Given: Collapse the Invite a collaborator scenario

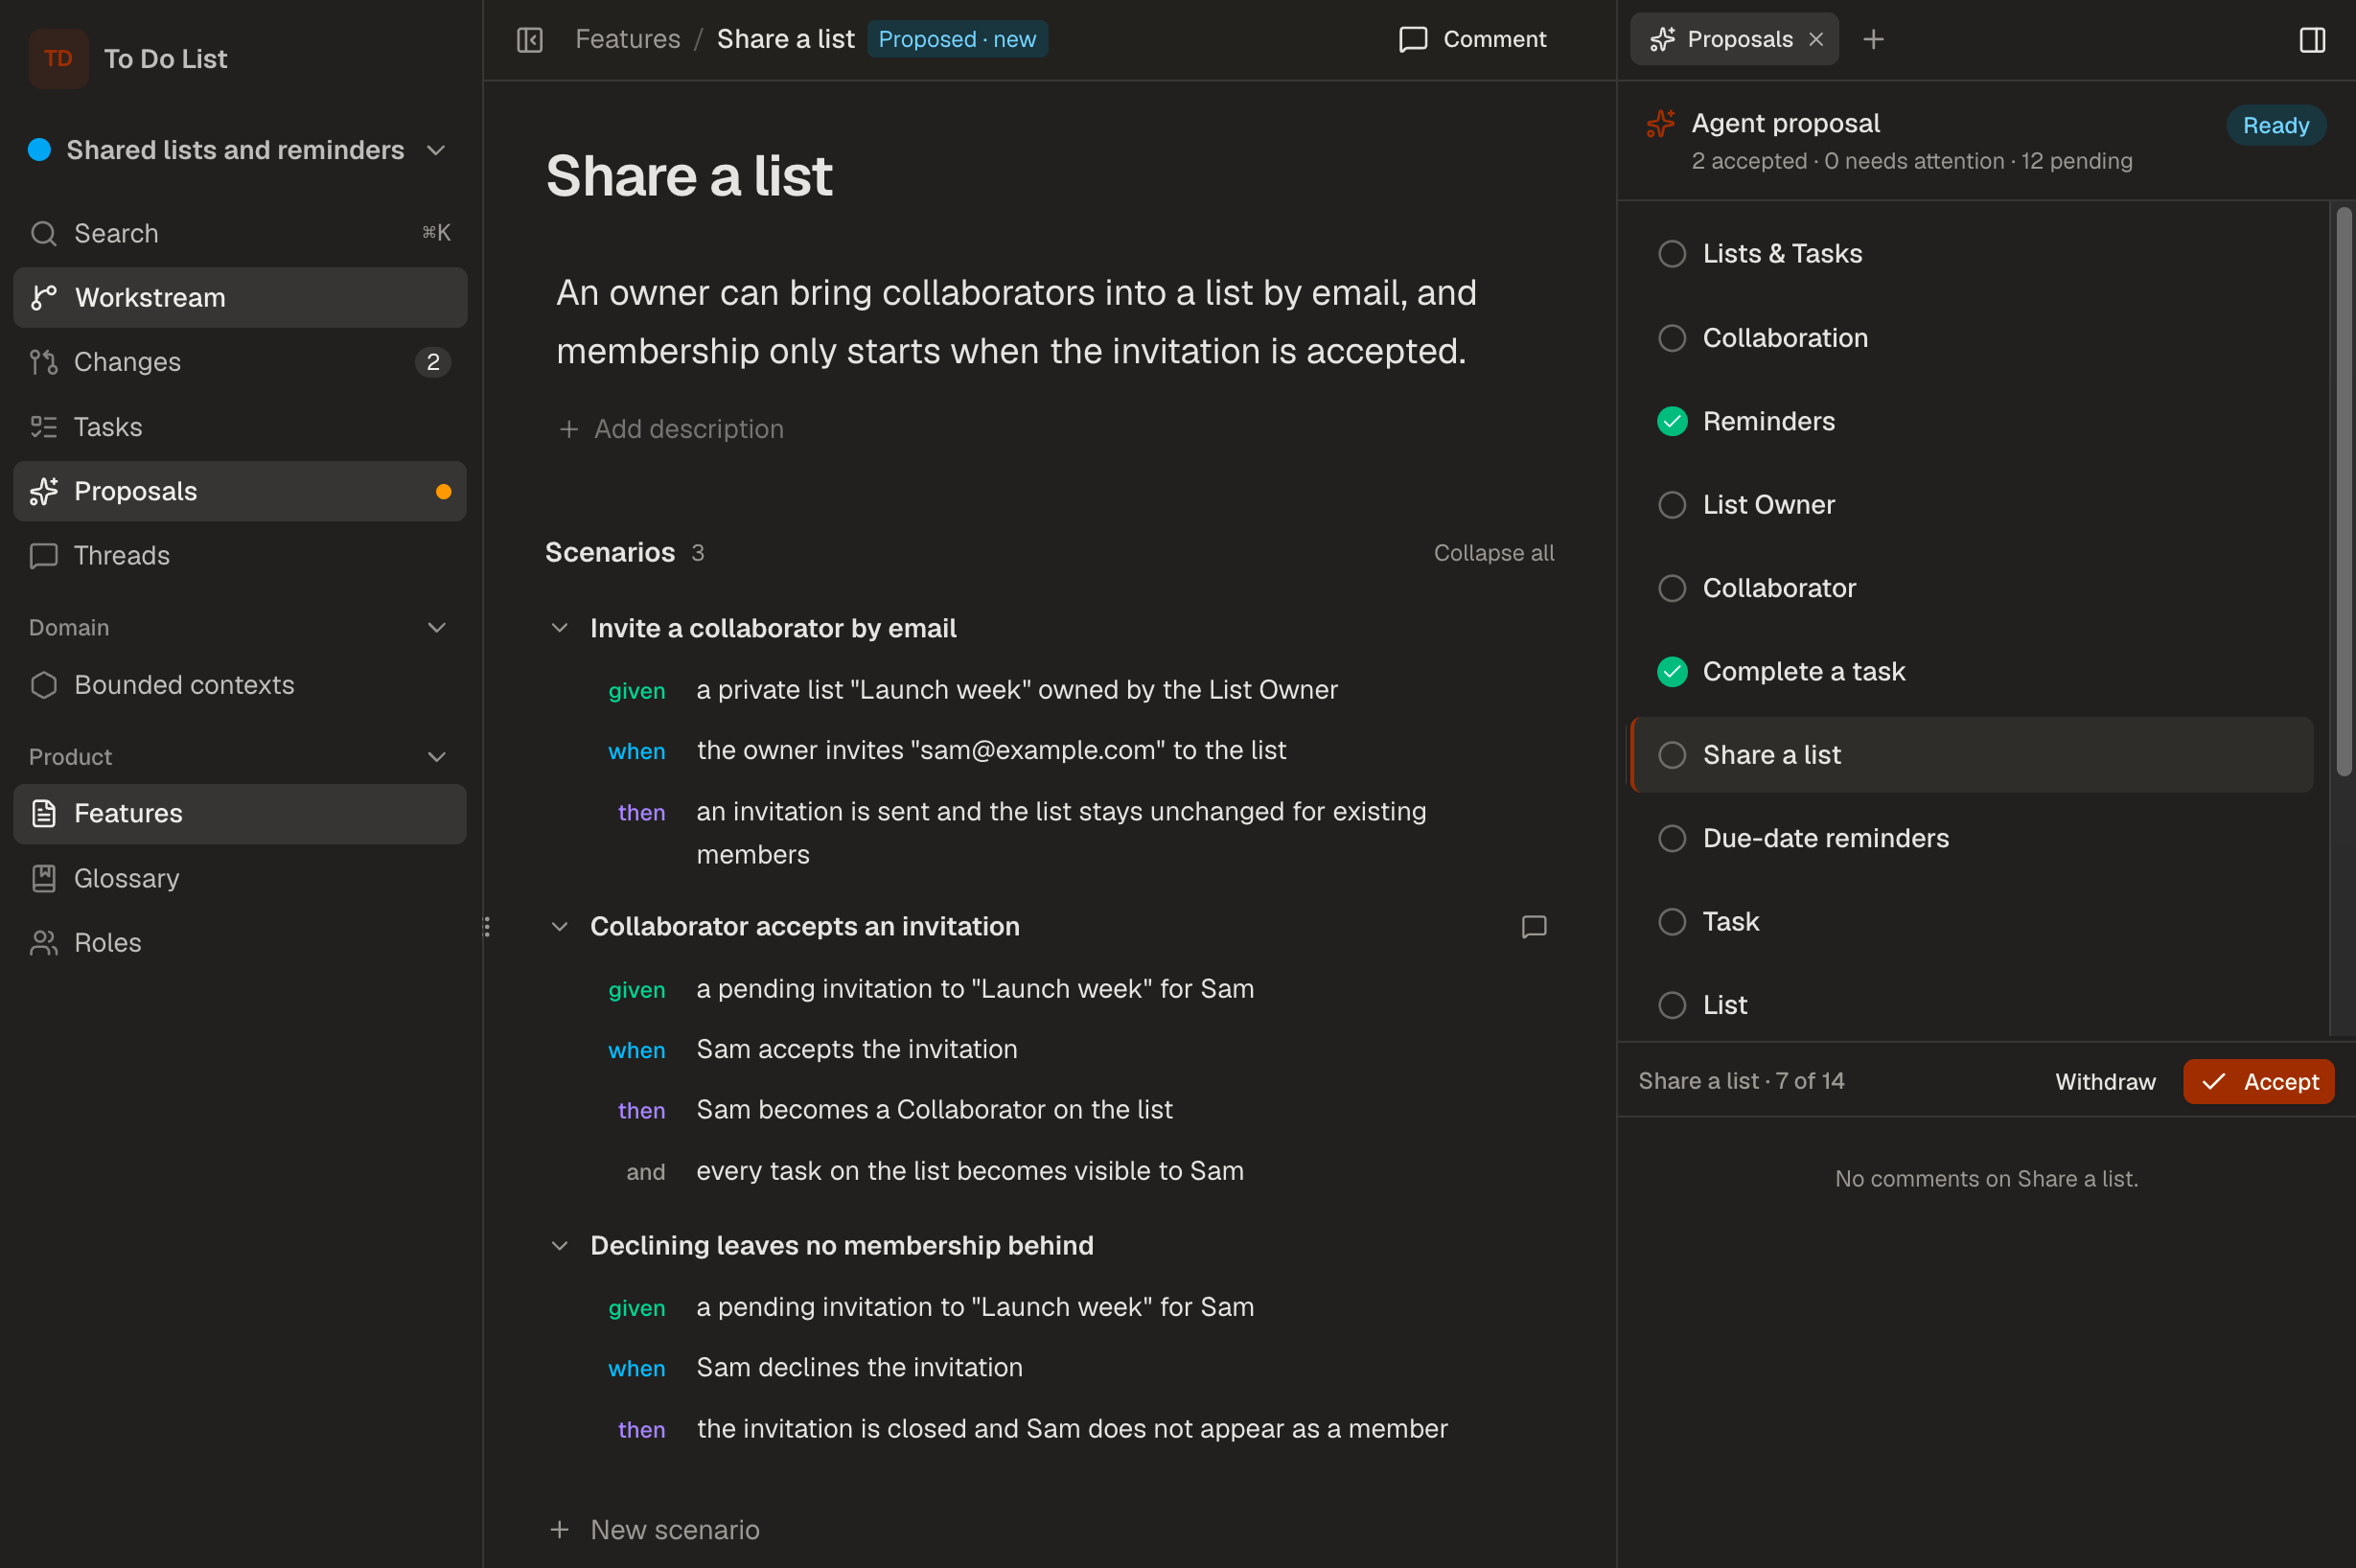Looking at the screenshot, I should click(x=560, y=628).
